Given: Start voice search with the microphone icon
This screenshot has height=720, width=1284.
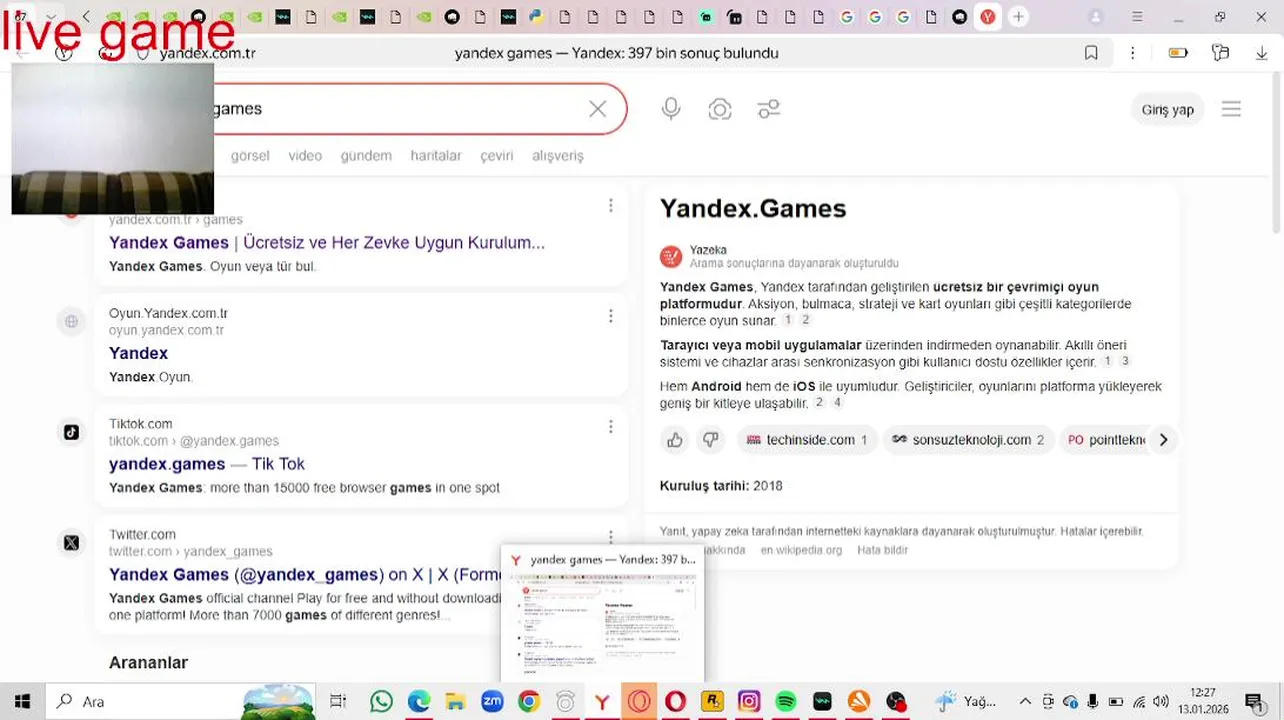Looking at the screenshot, I should (671, 109).
